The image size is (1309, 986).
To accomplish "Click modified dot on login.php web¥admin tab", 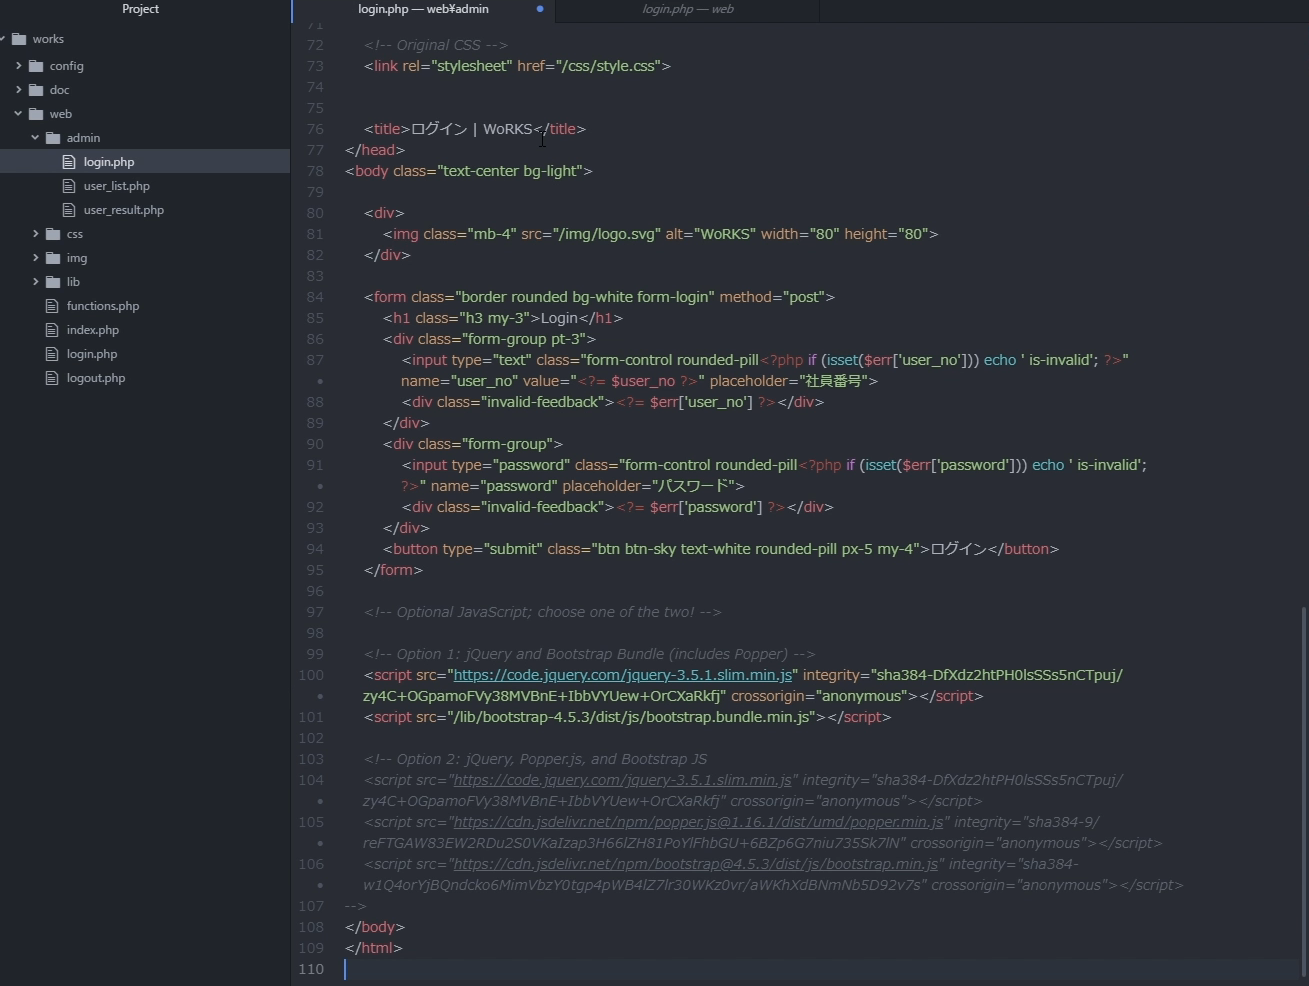I will [540, 9].
